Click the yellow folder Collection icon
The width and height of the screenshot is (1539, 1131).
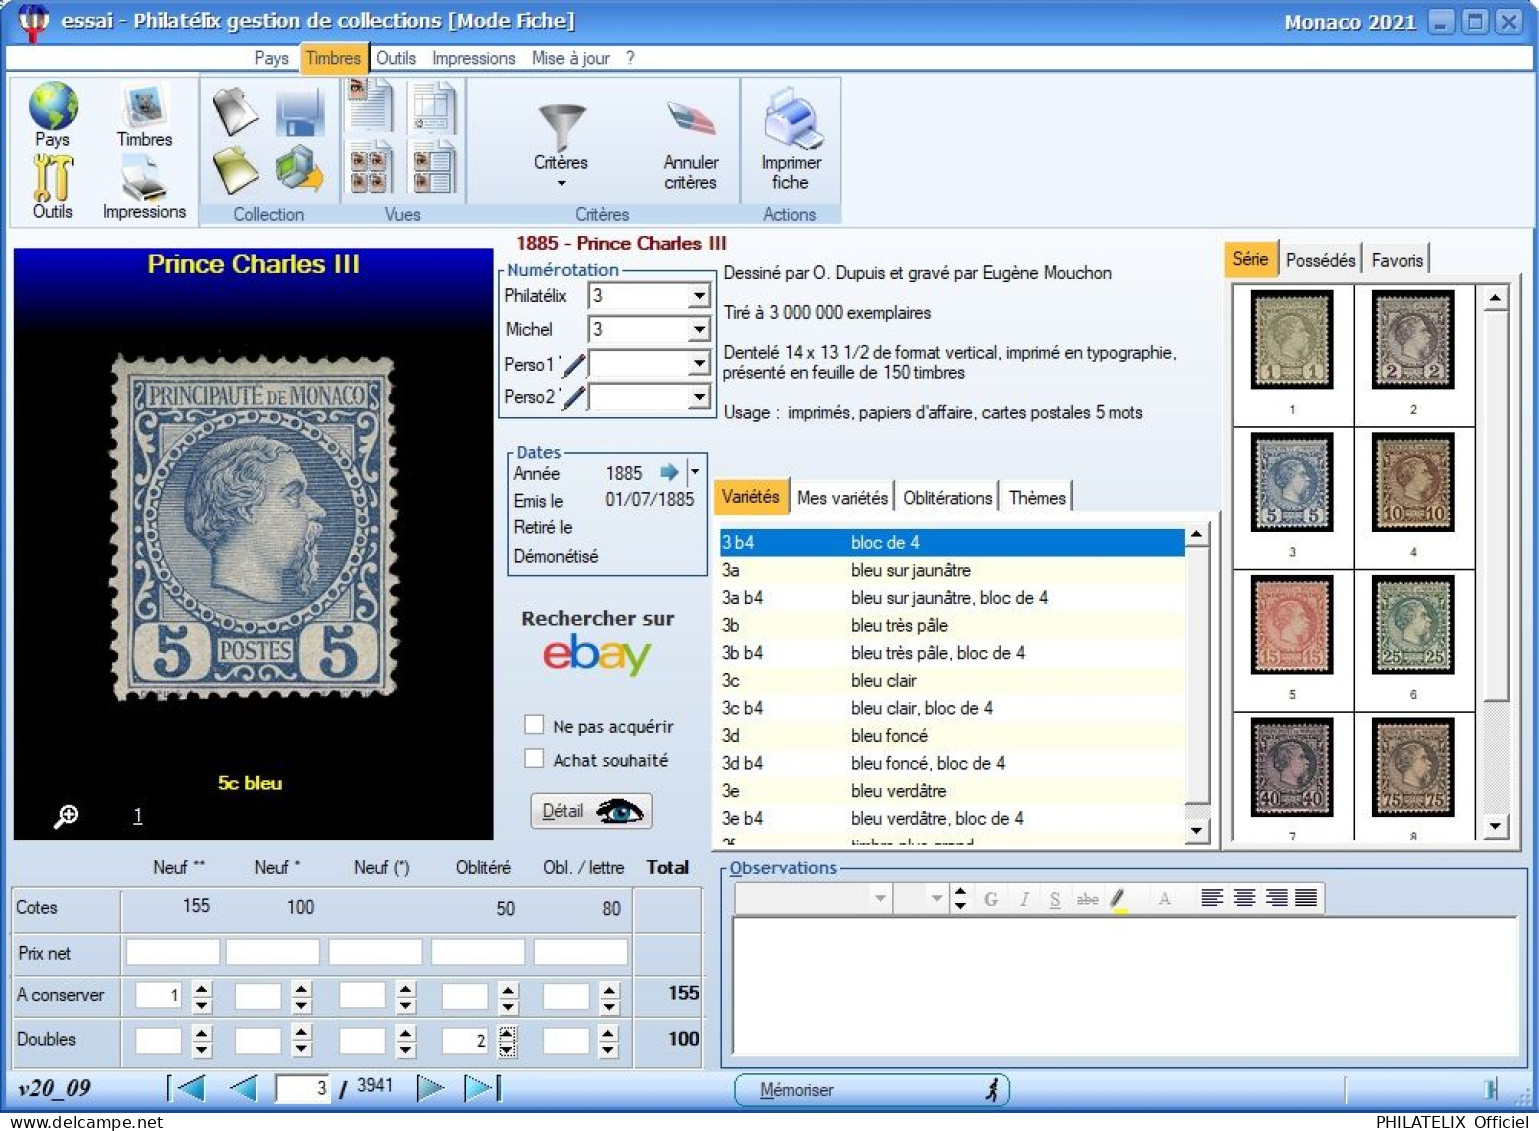(236, 170)
